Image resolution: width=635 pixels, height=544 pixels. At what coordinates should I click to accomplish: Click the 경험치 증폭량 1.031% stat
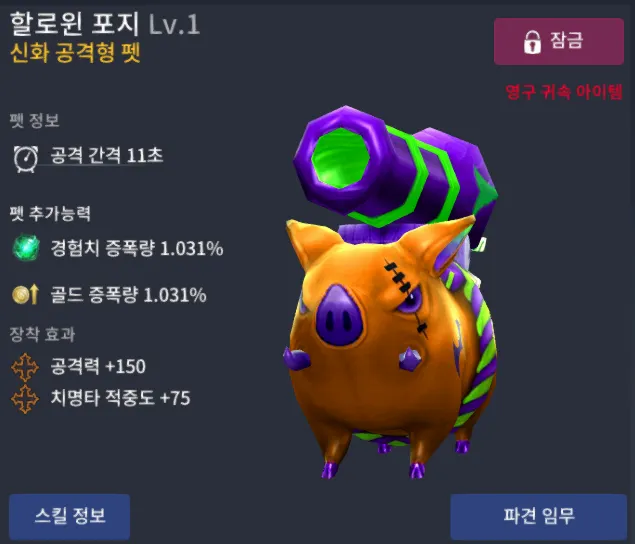click(x=137, y=248)
